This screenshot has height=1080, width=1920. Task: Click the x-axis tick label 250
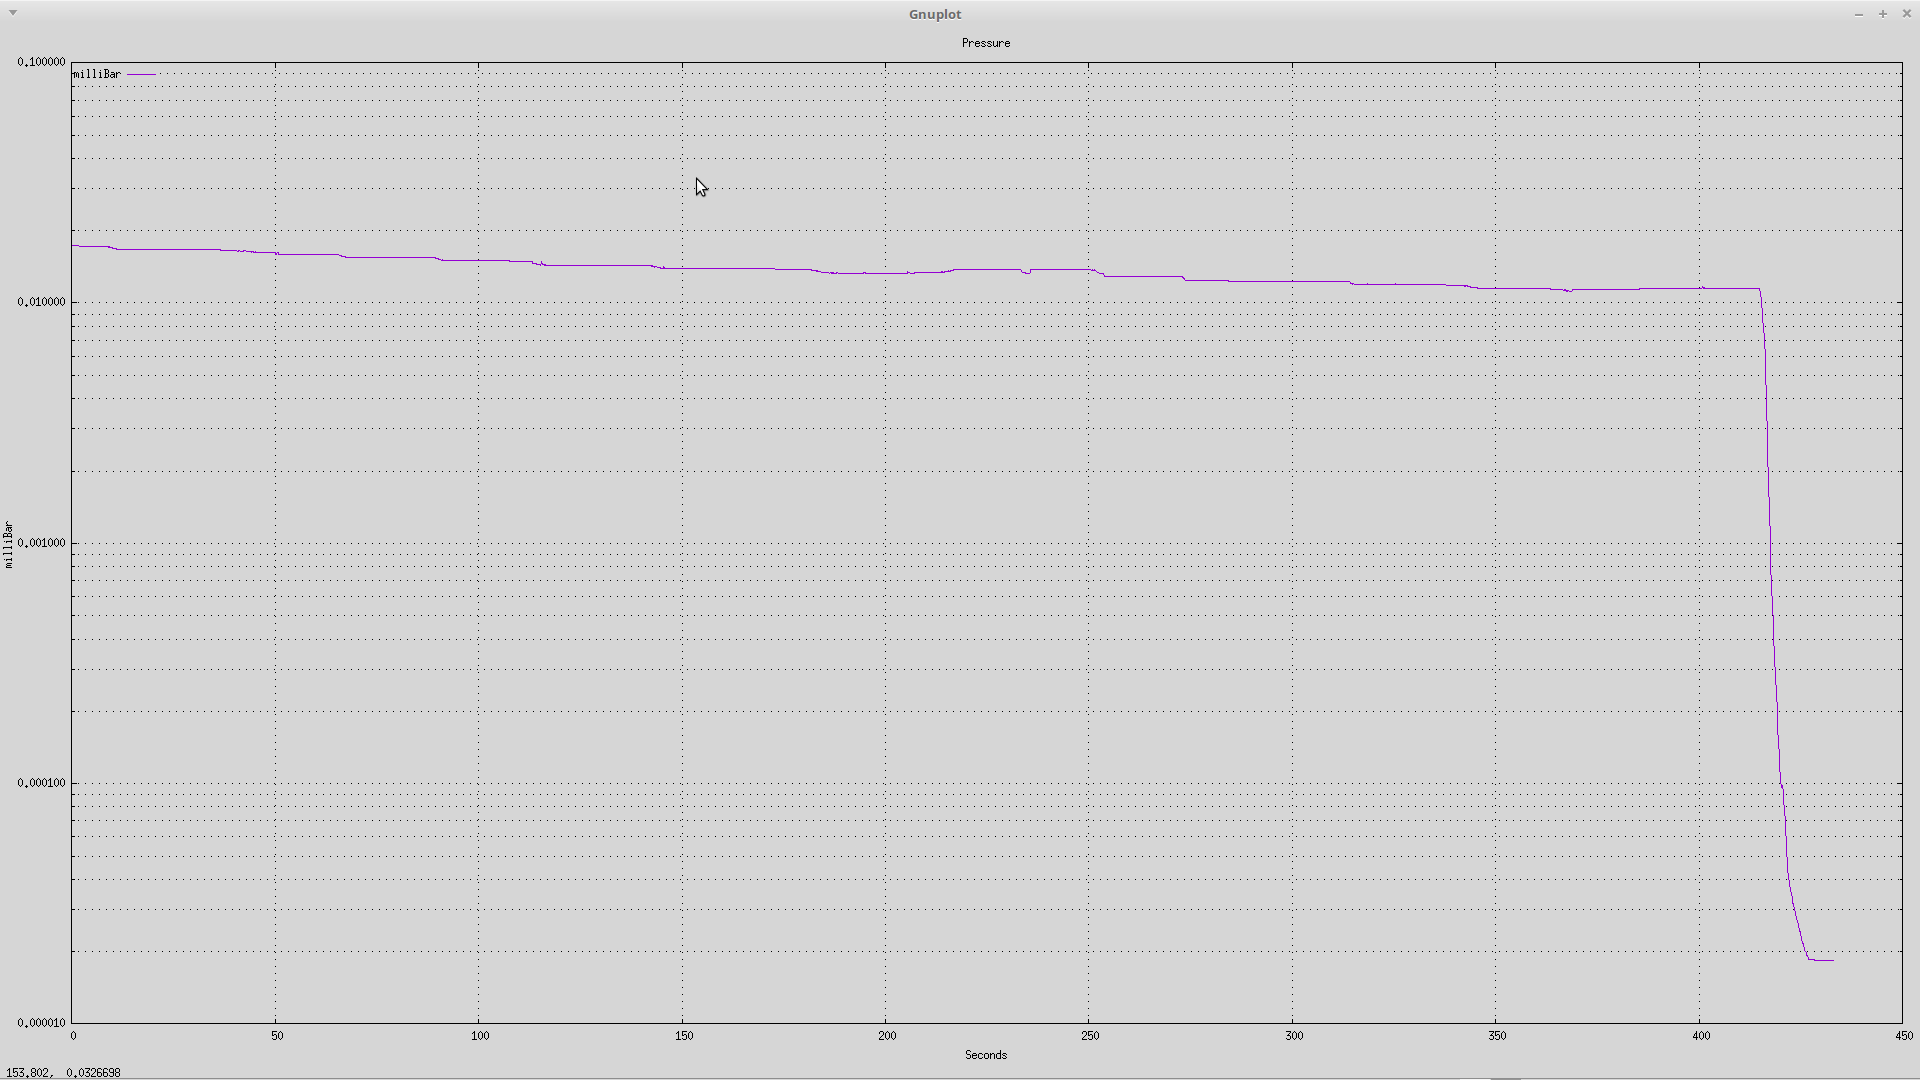point(1090,1036)
